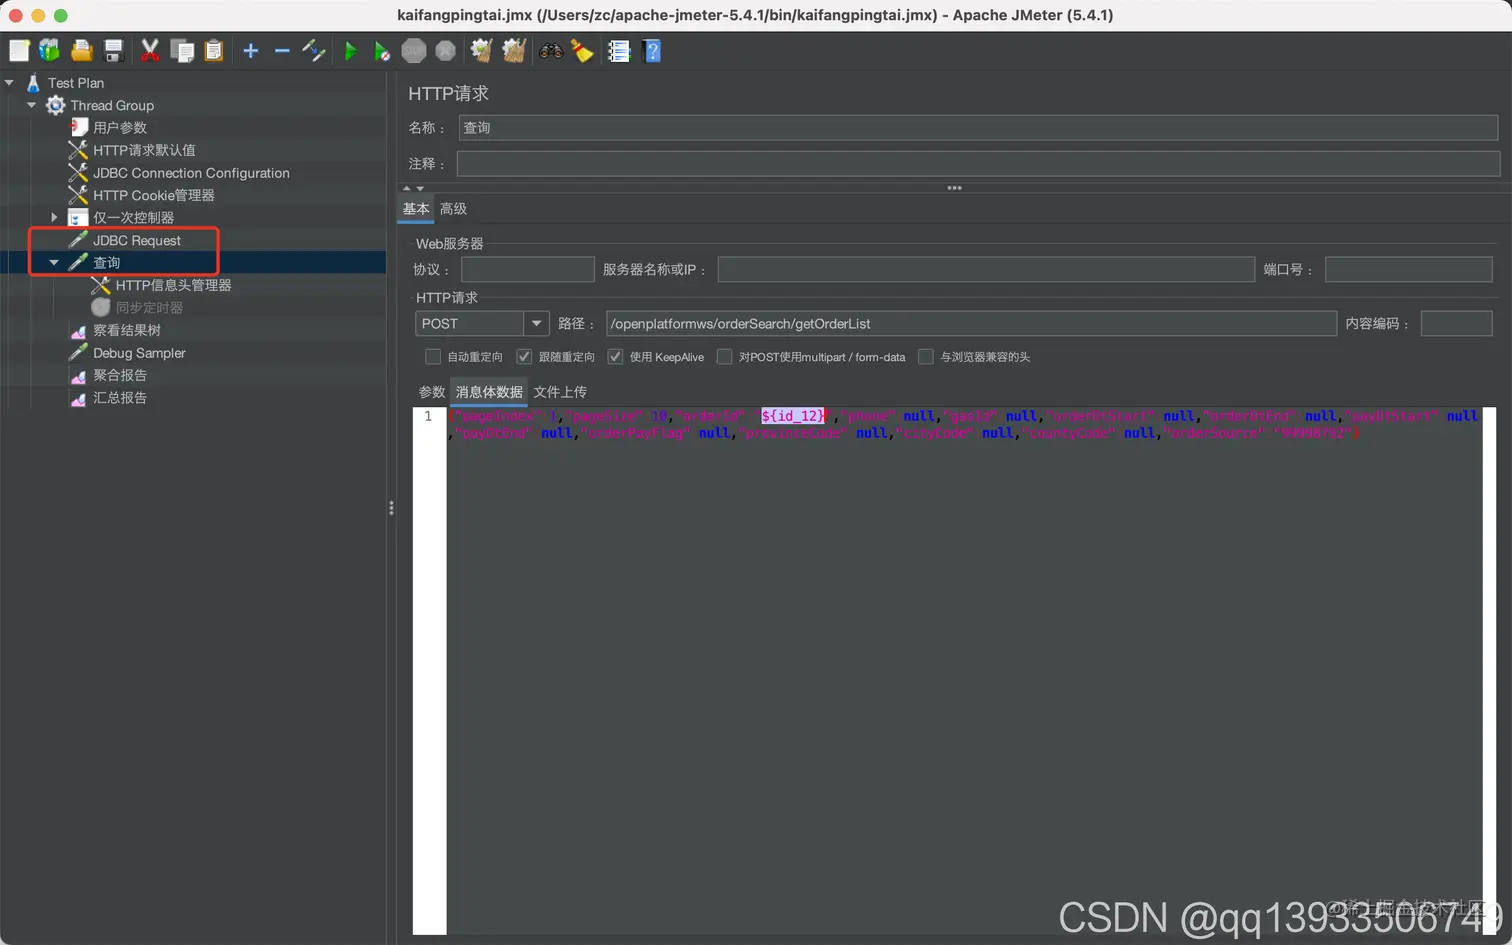Click the 协议 input field
The image size is (1512, 945).
tap(528, 269)
